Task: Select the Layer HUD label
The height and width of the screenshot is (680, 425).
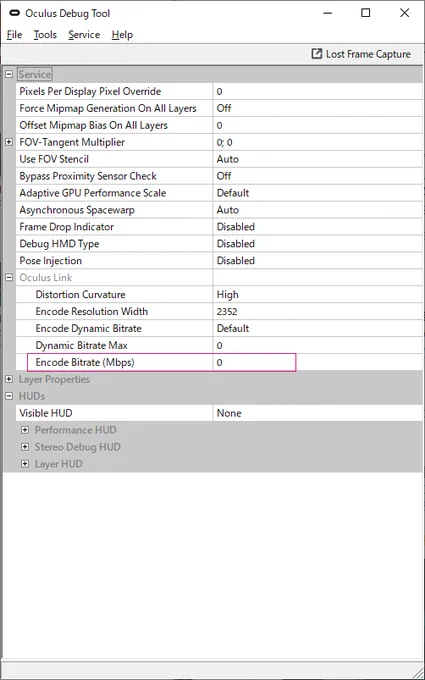Action: coord(59,464)
